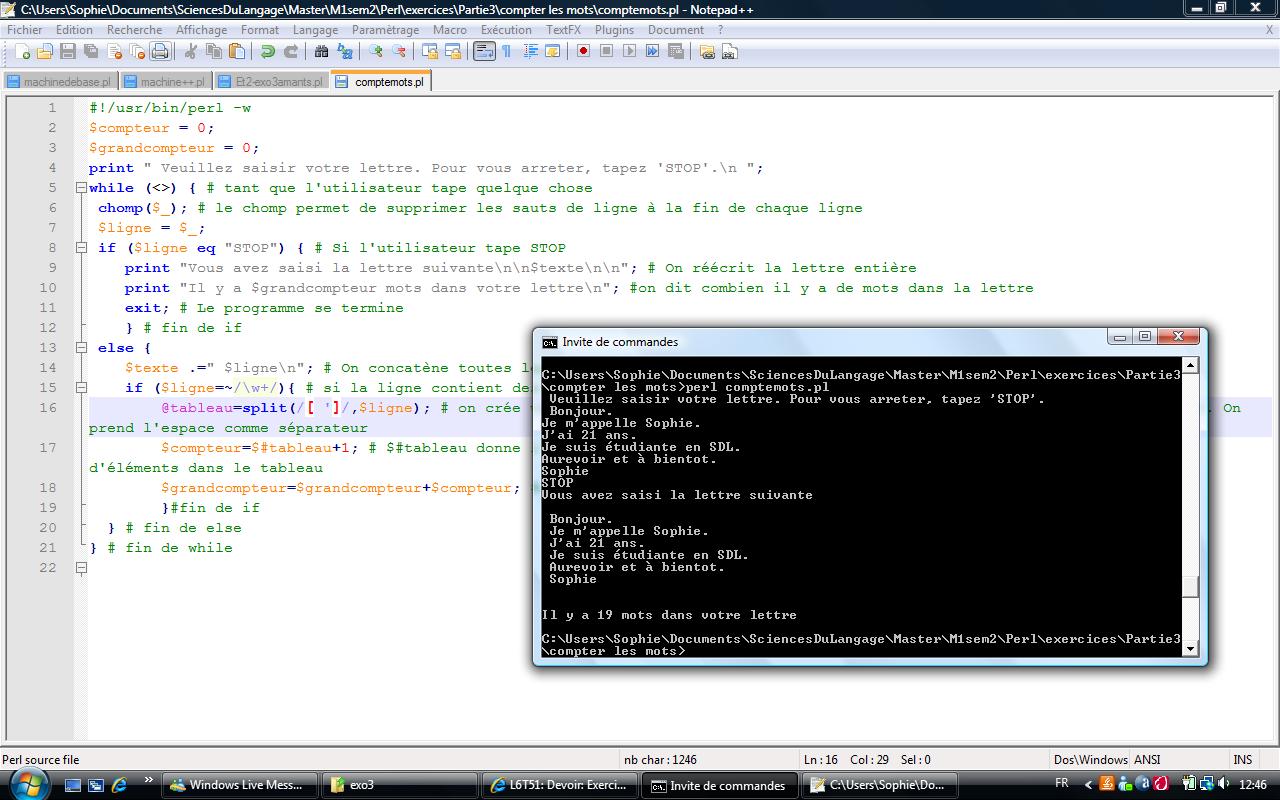Click the exo3 taskbar button
This screenshot has height=800, width=1280.
pos(398,785)
